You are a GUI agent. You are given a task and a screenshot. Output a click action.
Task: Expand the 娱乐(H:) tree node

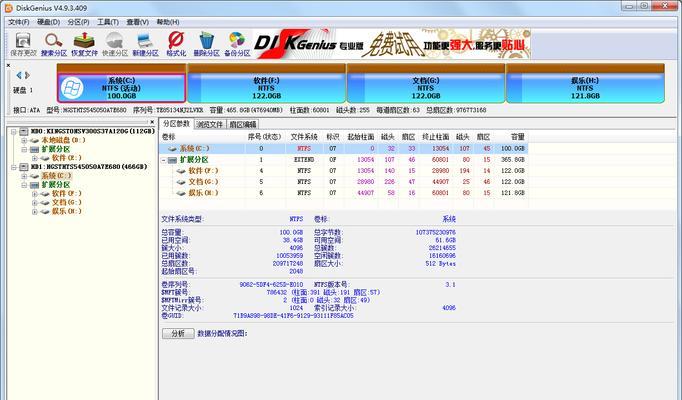[x=35, y=212]
